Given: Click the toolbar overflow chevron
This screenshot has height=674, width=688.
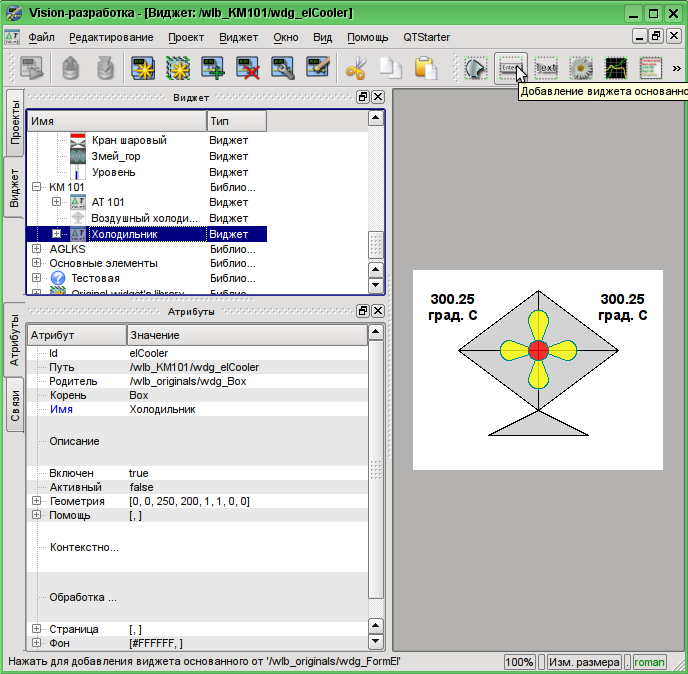Looking at the screenshot, I should (x=677, y=68).
